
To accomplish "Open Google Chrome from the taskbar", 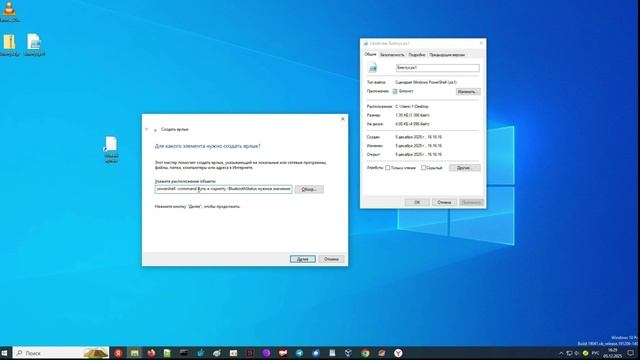I will (x=365, y=353).
